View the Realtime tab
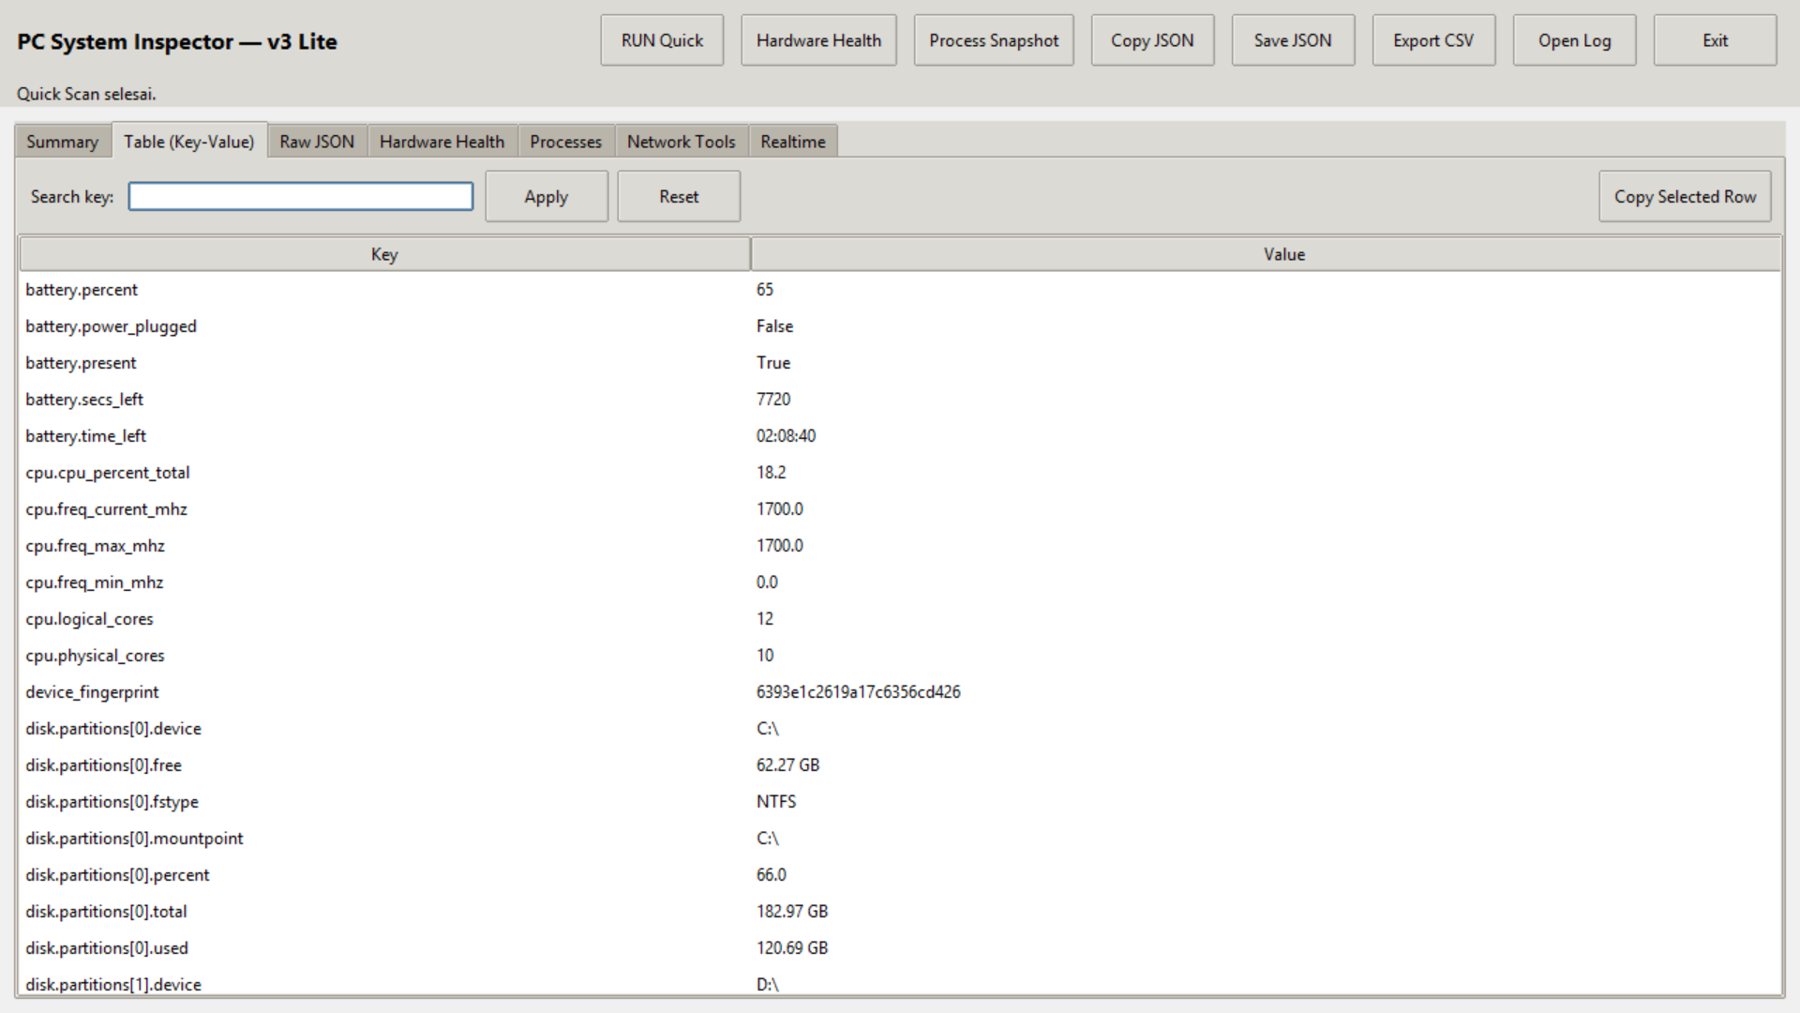 [792, 141]
